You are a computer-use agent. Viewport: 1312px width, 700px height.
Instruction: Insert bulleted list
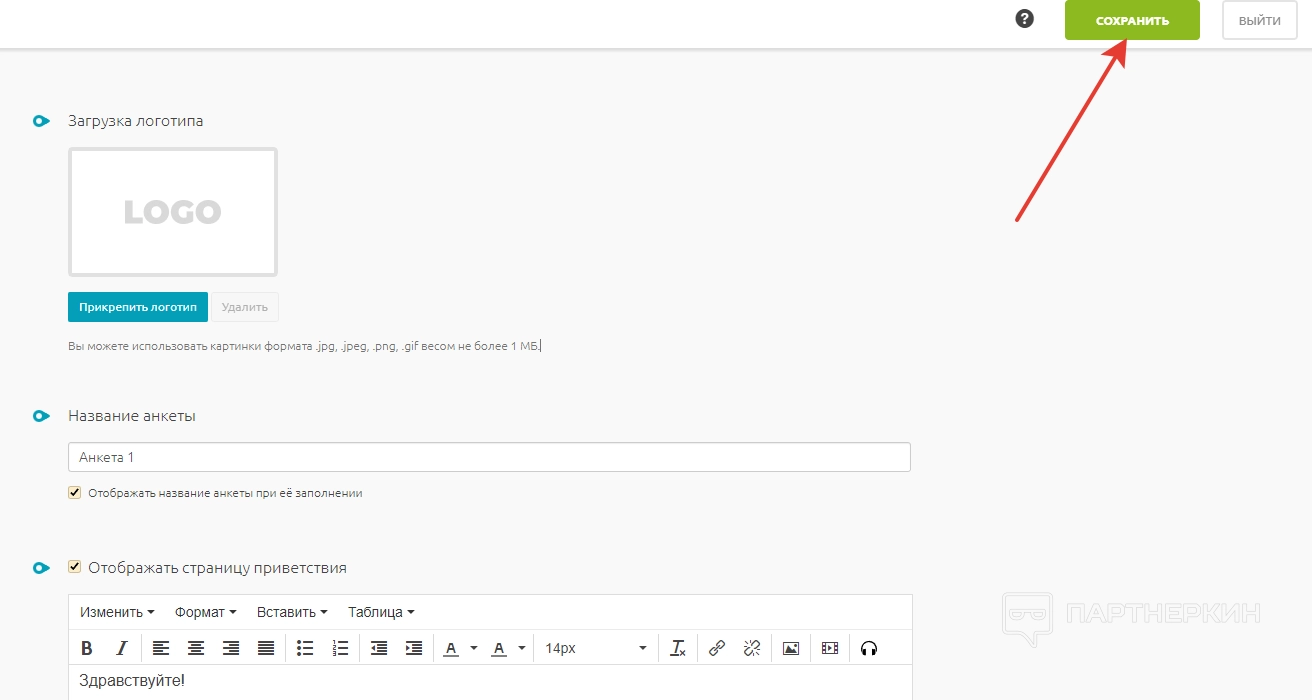[x=306, y=648]
